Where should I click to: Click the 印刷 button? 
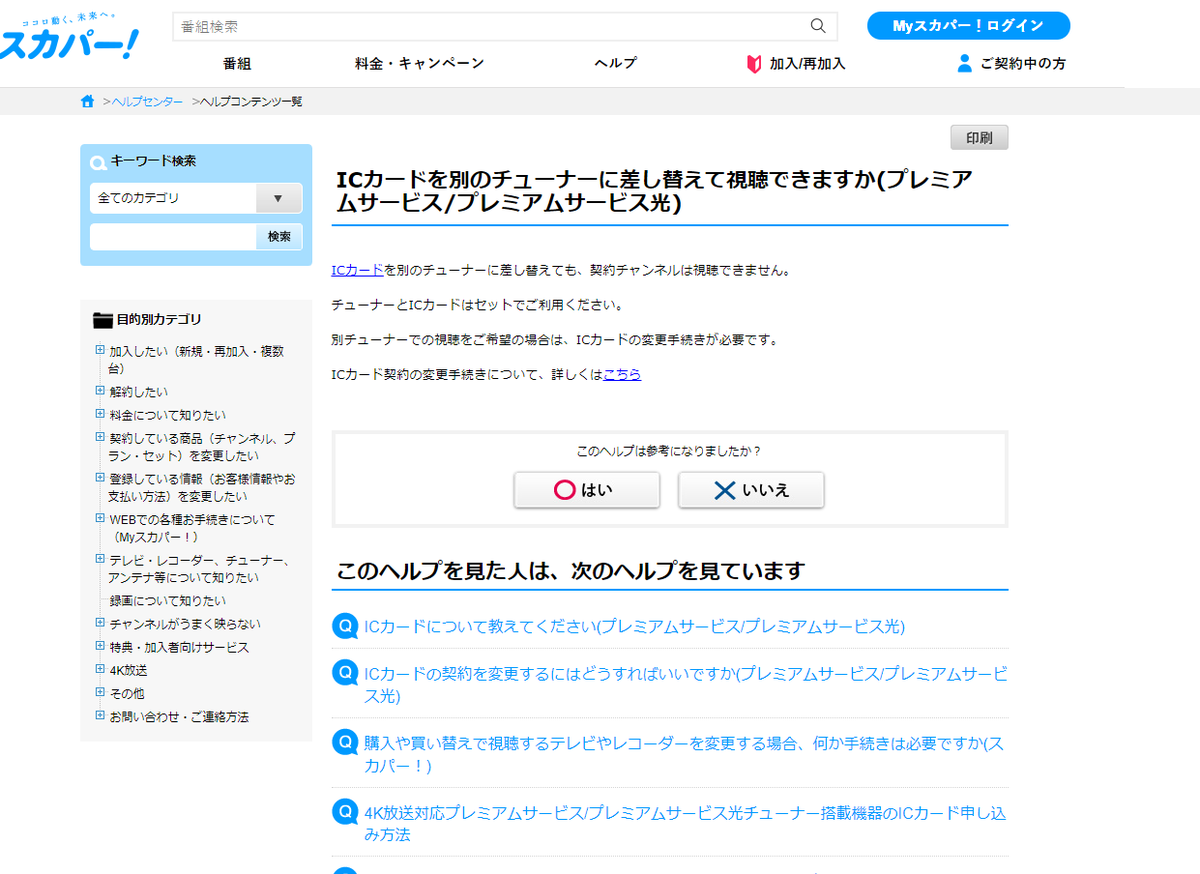(x=979, y=138)
